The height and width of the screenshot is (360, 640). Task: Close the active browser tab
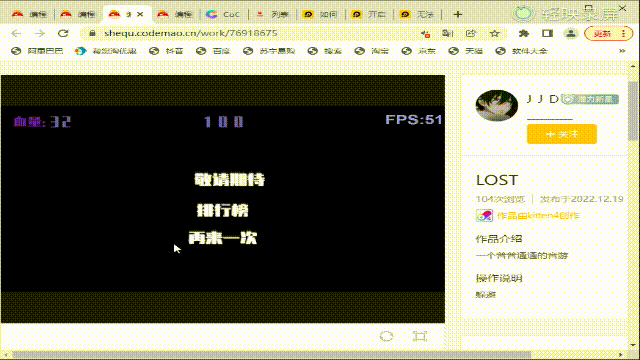[x=140, y=14]
